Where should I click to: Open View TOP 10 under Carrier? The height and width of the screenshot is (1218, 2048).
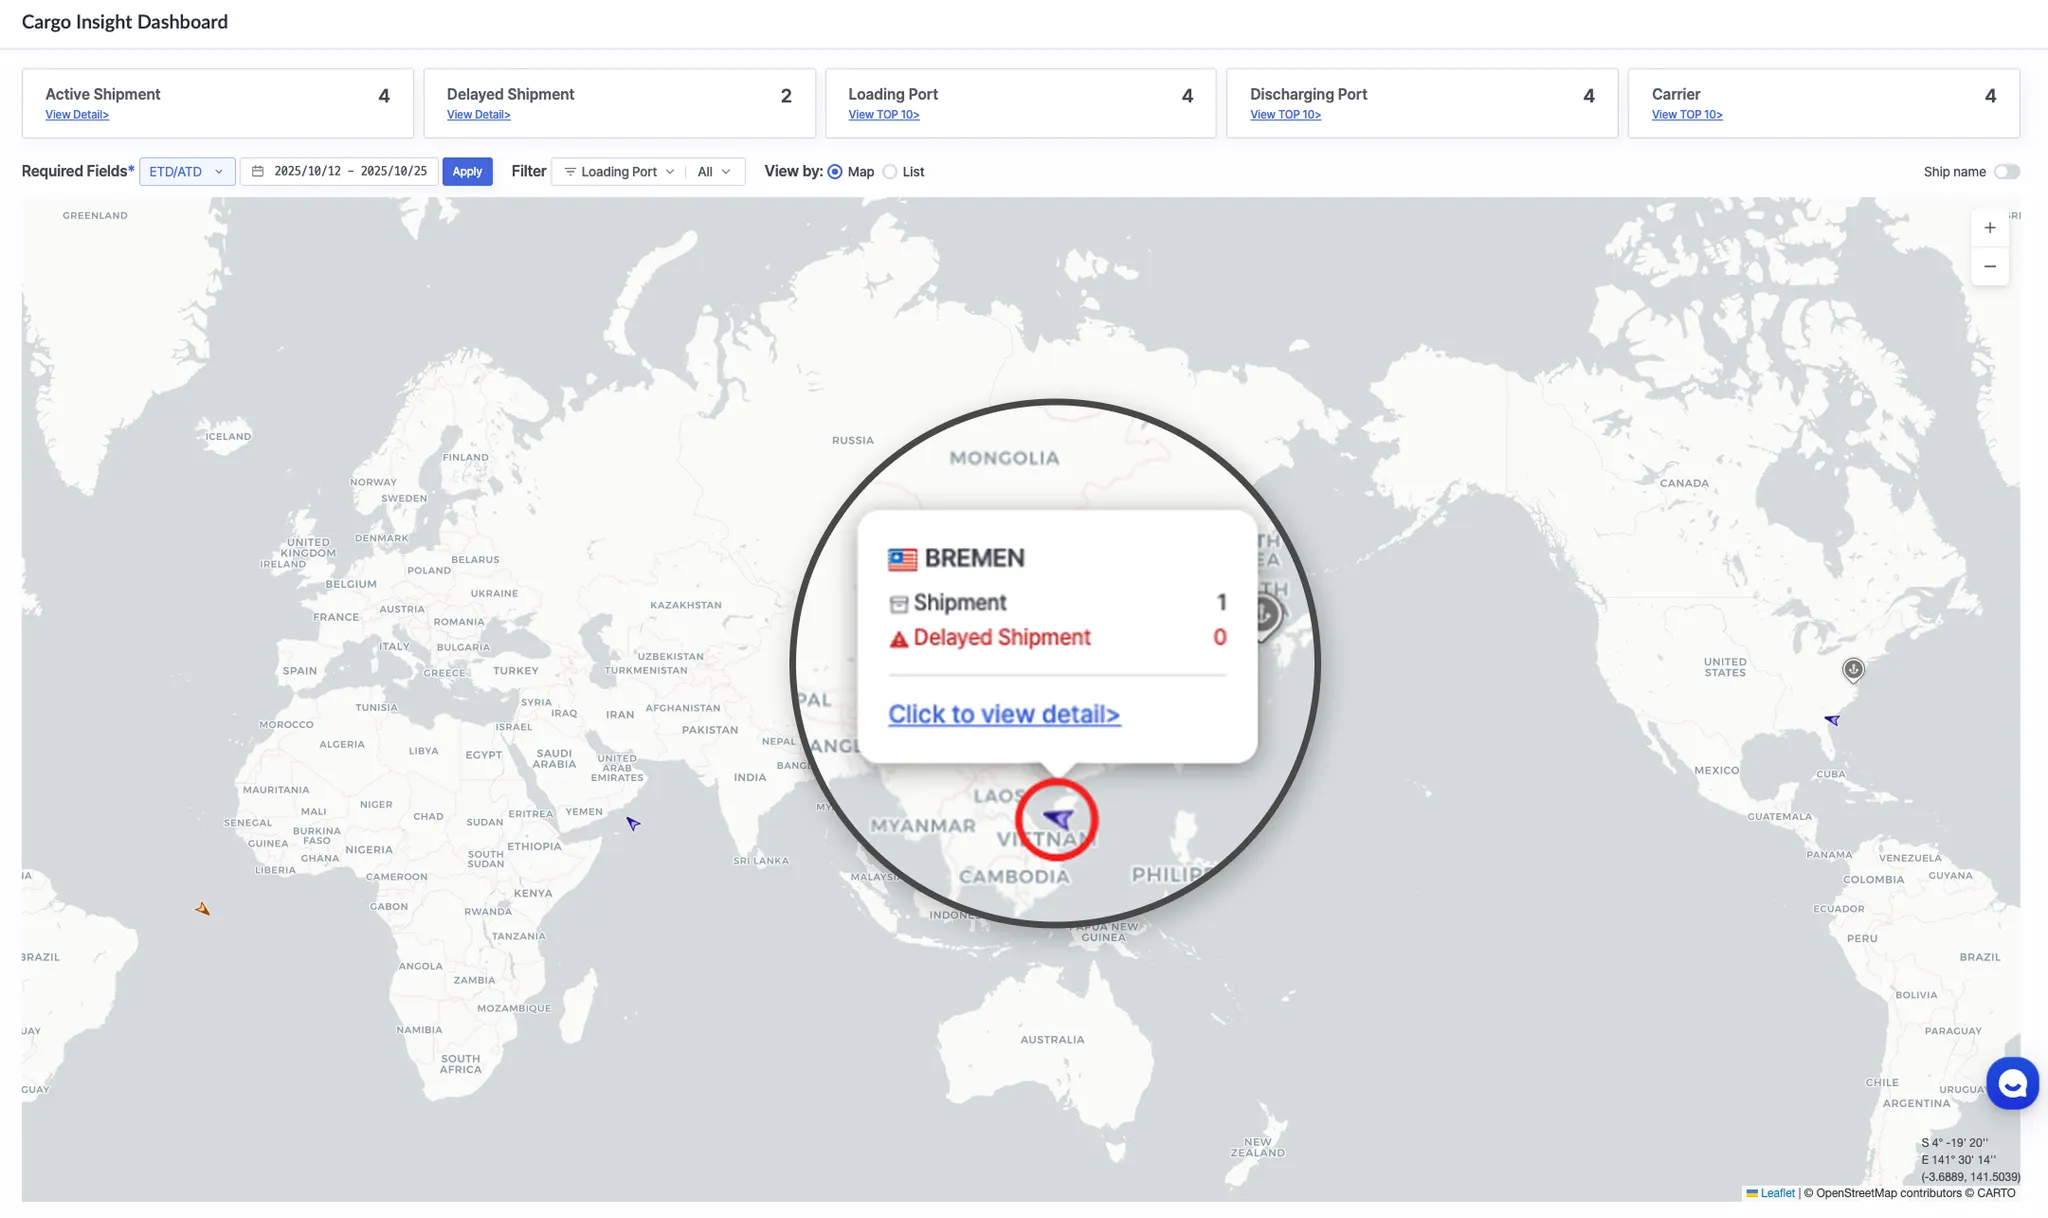coord(1687,115)
